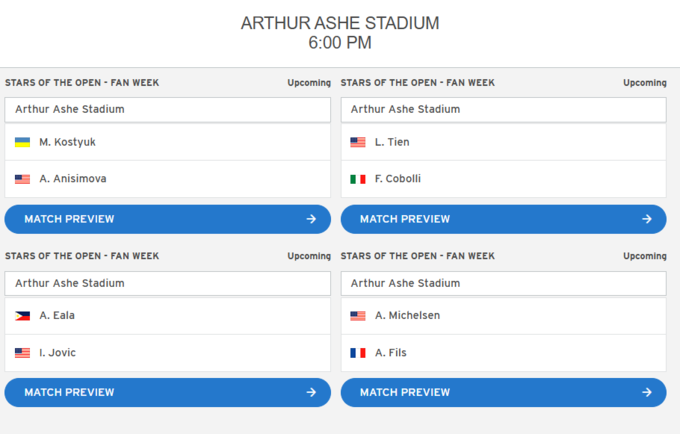Open Match Preview for Tien vs Cobolli

point(503,219)
